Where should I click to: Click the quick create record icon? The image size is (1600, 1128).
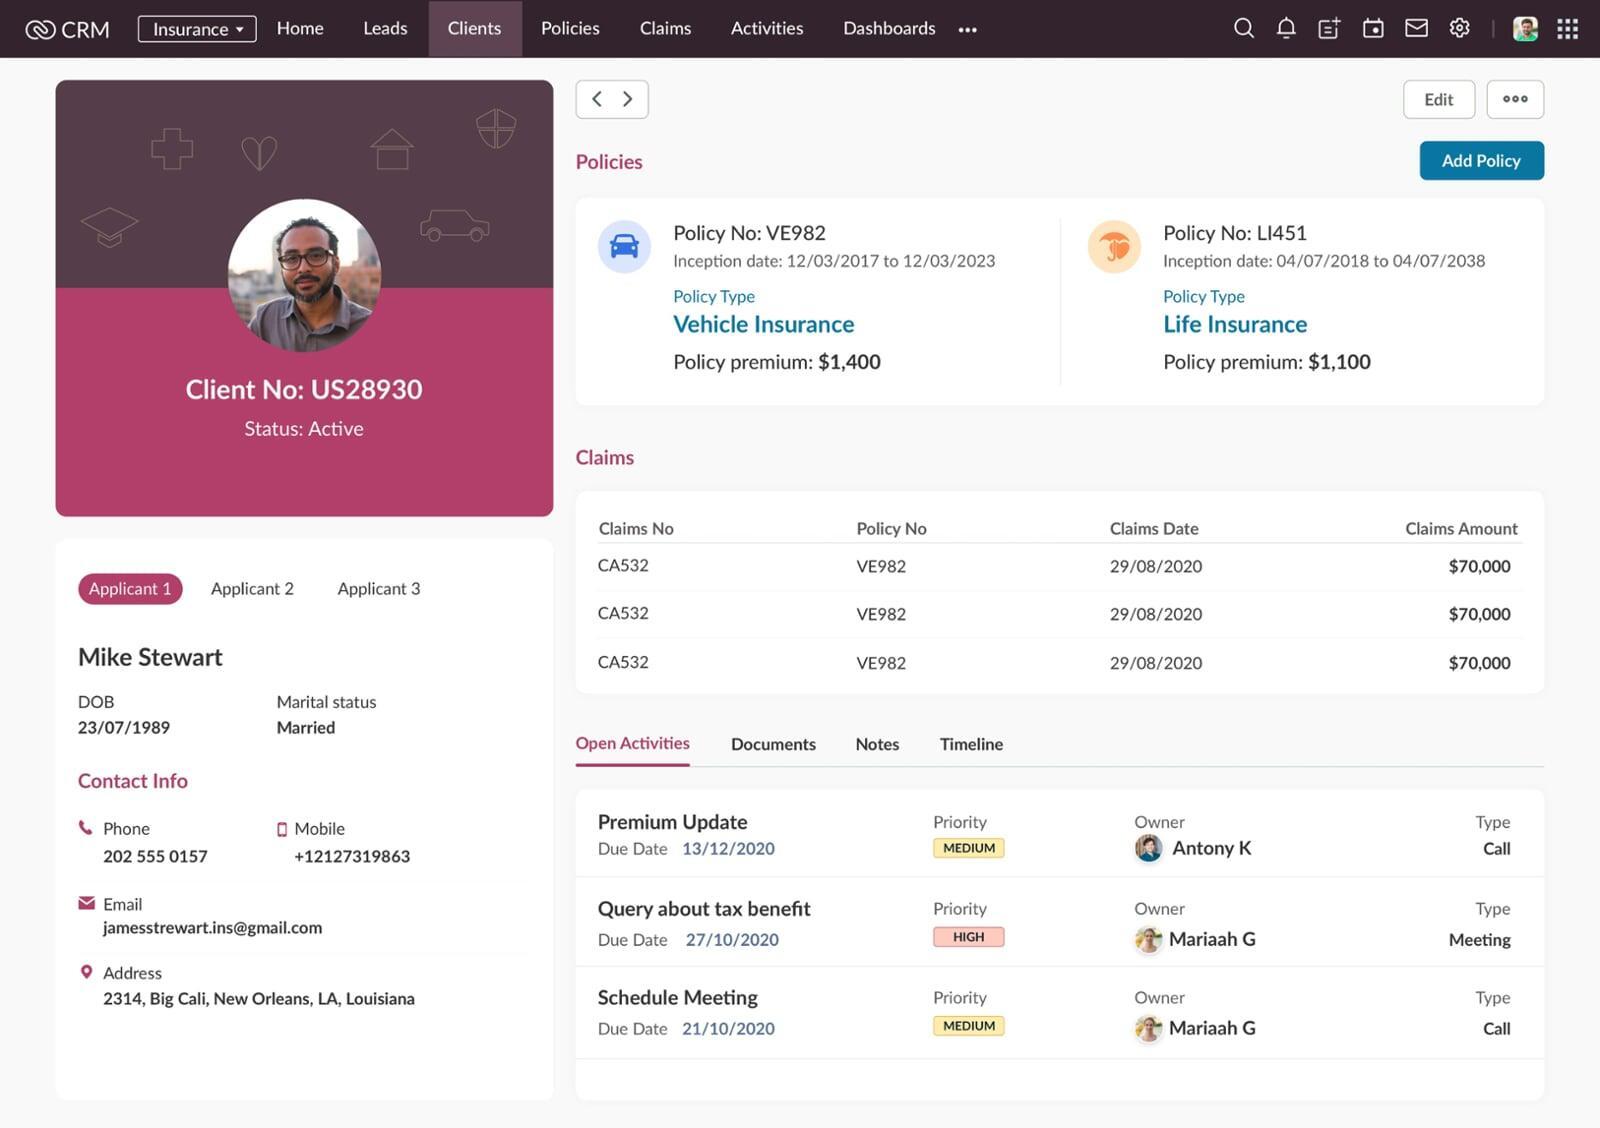coord(1329,28)
